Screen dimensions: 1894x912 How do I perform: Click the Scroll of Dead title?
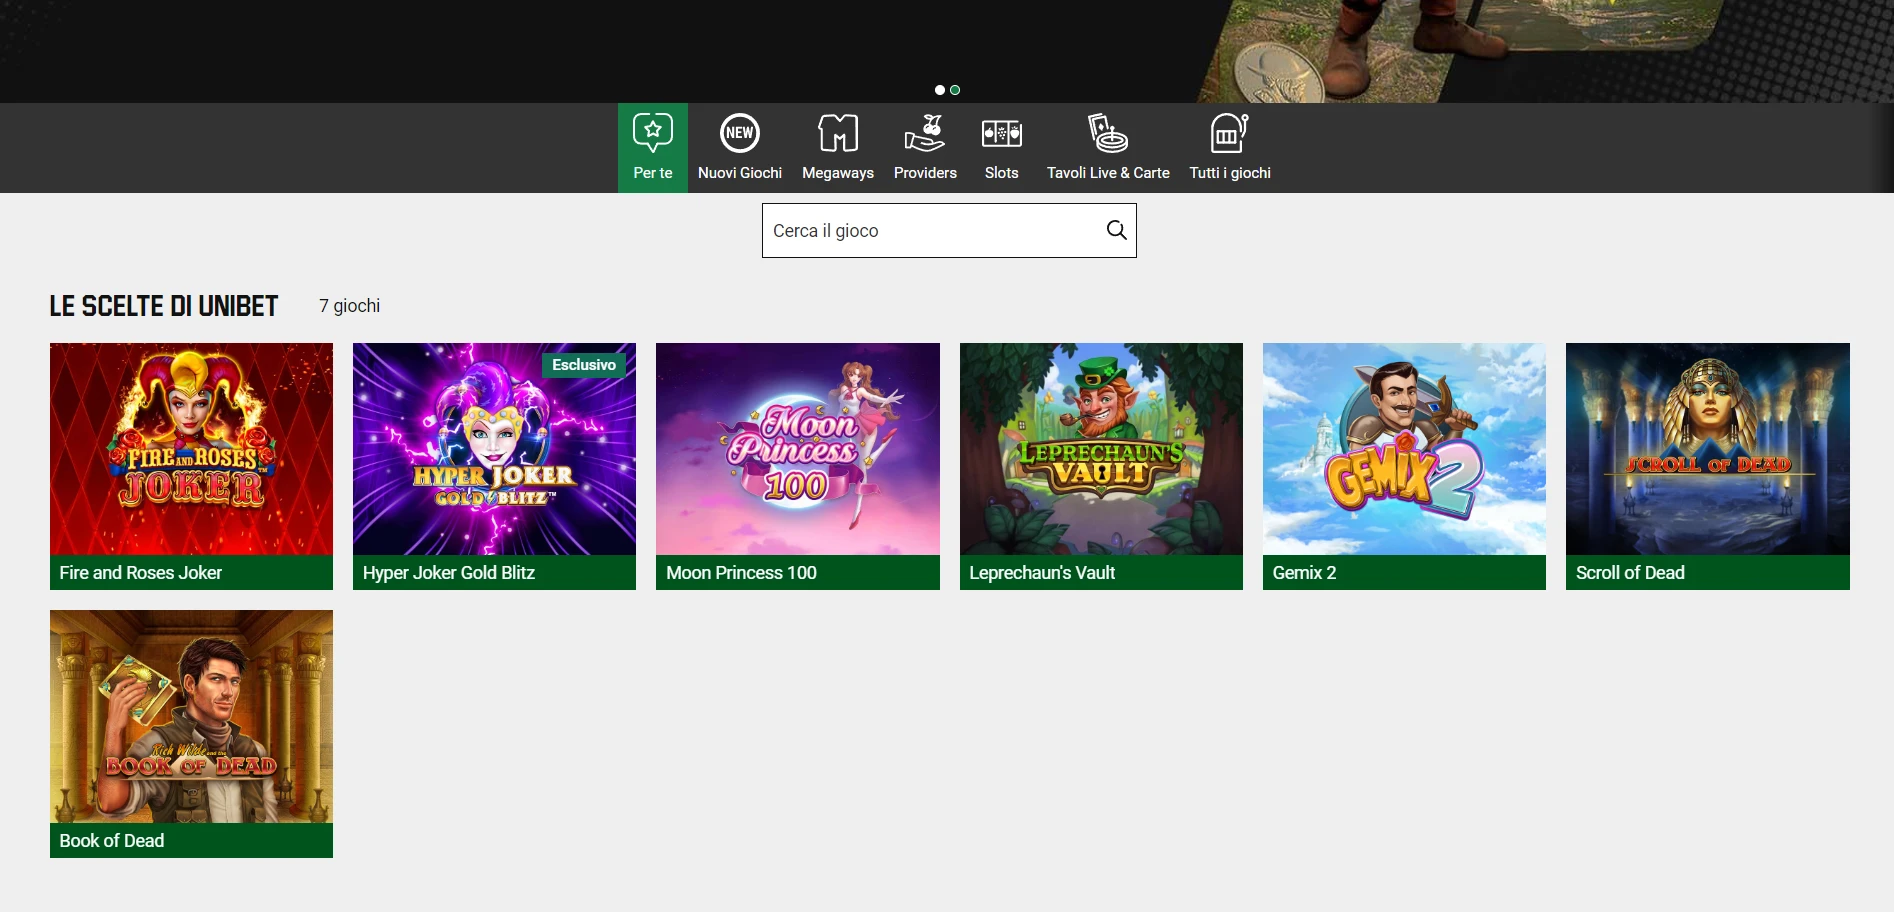click(x=1630, y=573)
